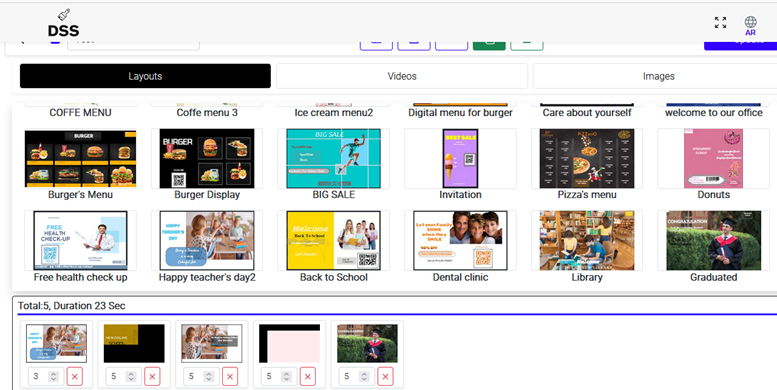The width and height of the screenshot is (777, 390).
Task: Switch language using the AR globe icon
Action: coord(750,26)
